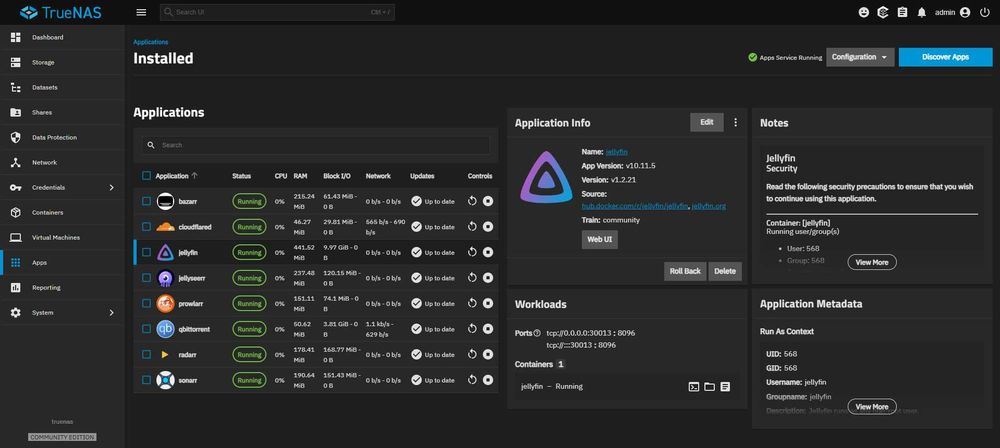Open the jellyfin Web UI

tap(599, 240)
